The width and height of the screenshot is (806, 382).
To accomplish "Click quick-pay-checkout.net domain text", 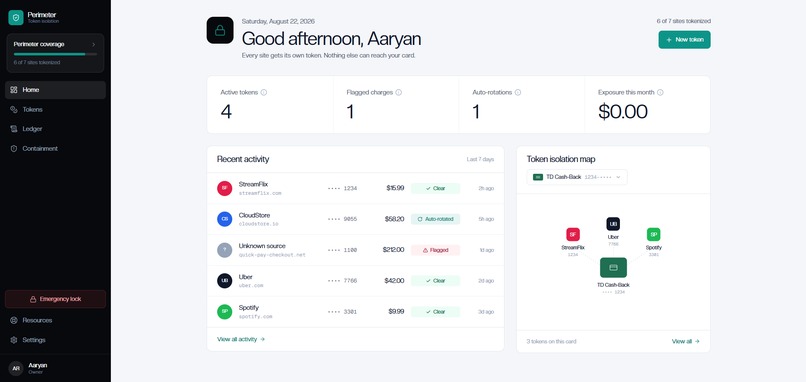I will coord(272,255).
